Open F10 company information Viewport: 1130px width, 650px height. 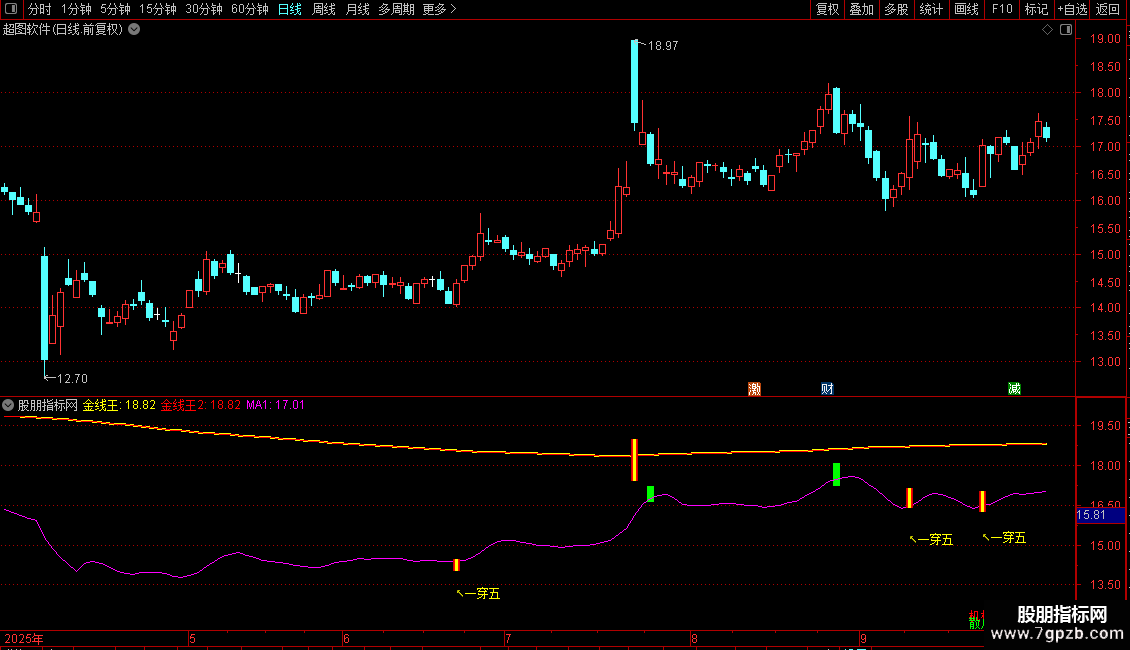coord(1002,9)
